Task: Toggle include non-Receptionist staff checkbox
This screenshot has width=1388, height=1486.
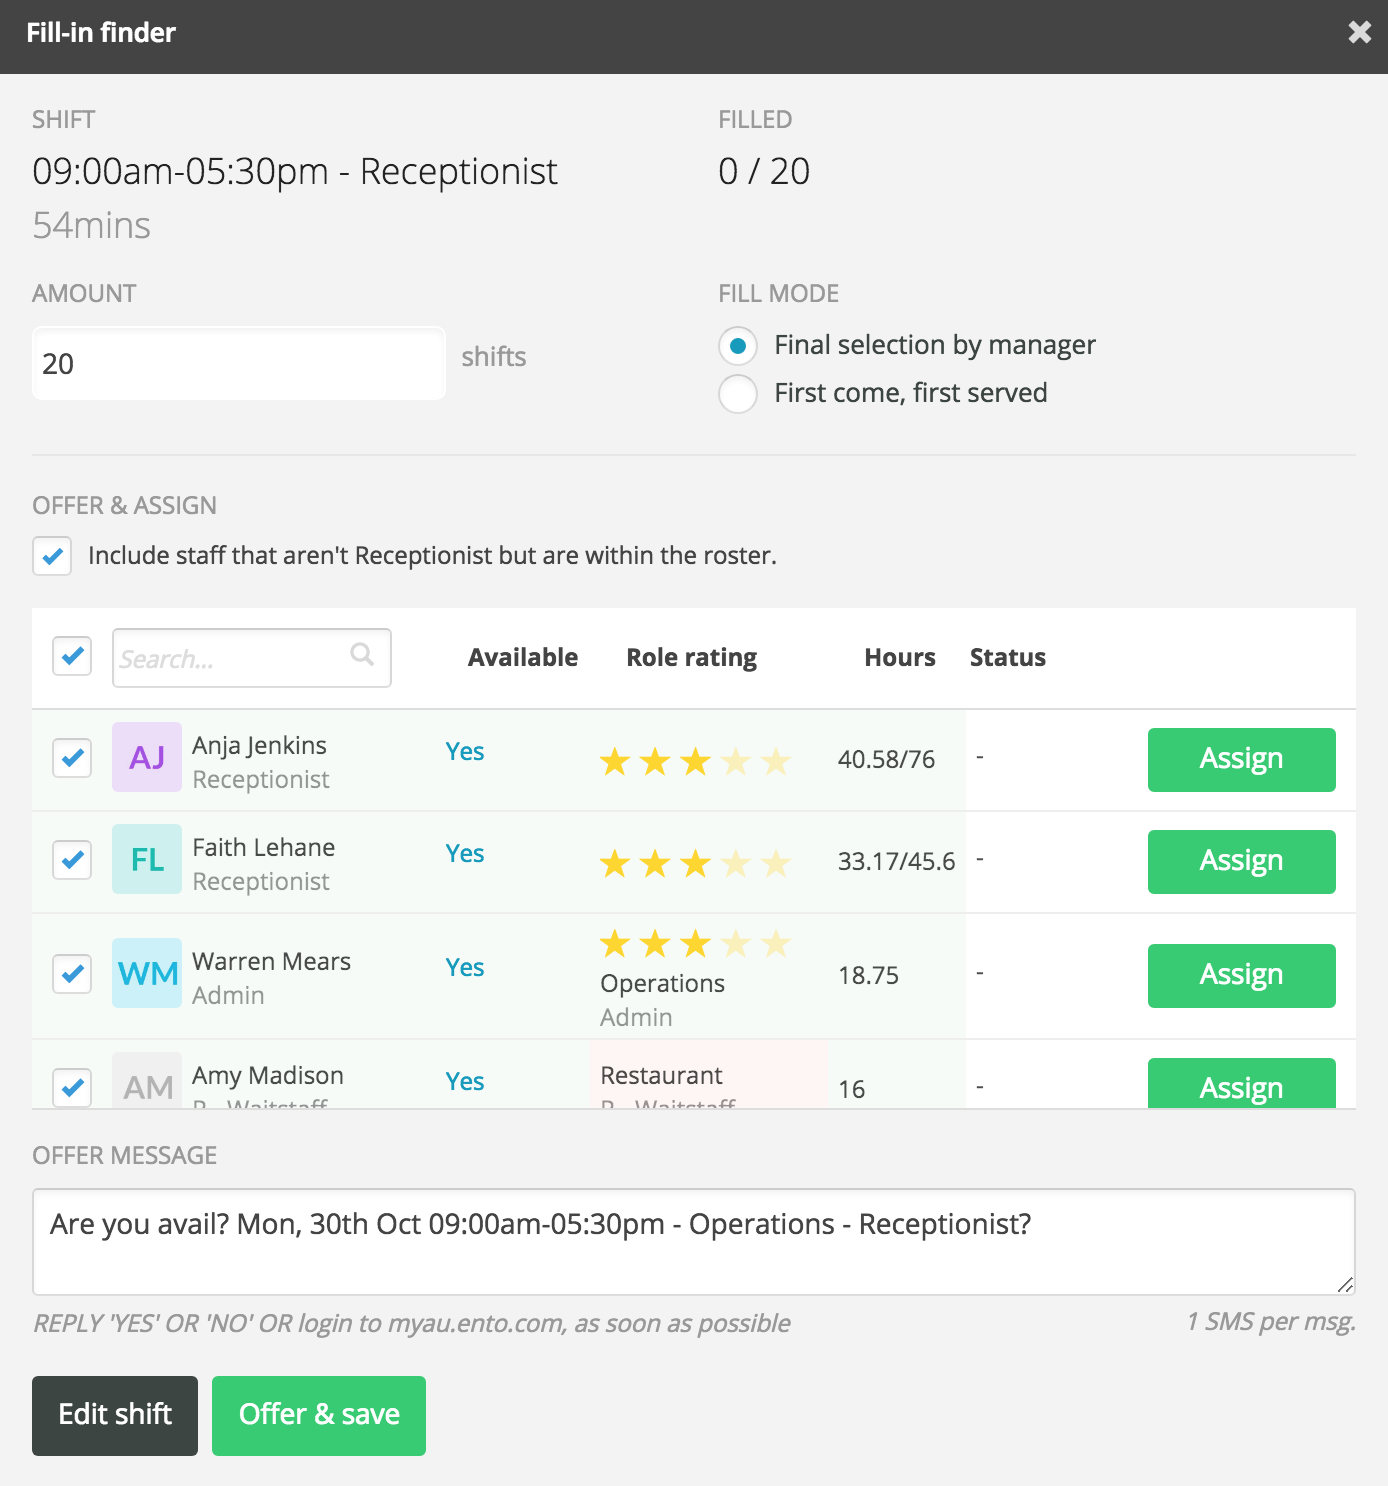Action: tap(52, 555)
